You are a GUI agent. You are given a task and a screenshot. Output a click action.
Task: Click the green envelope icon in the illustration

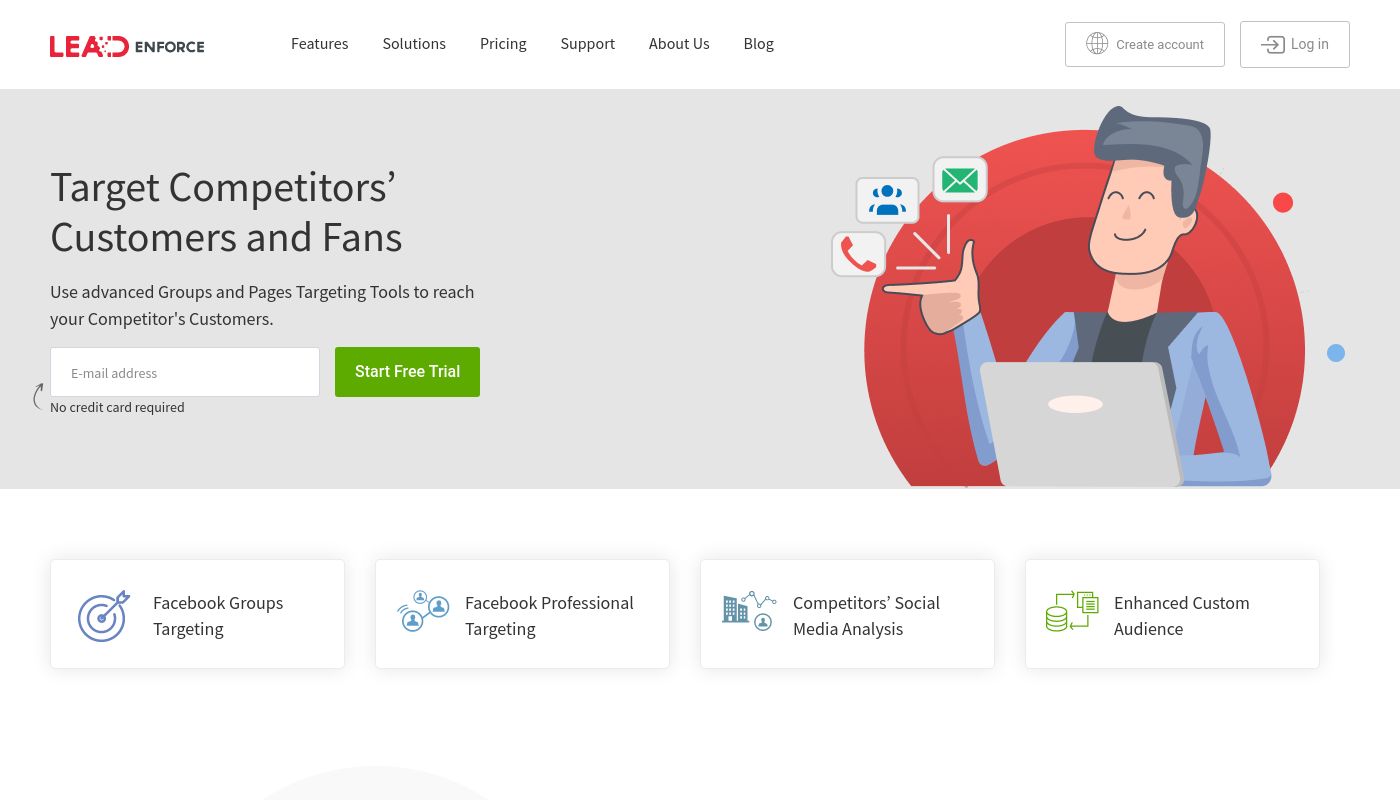pos(959,180)
